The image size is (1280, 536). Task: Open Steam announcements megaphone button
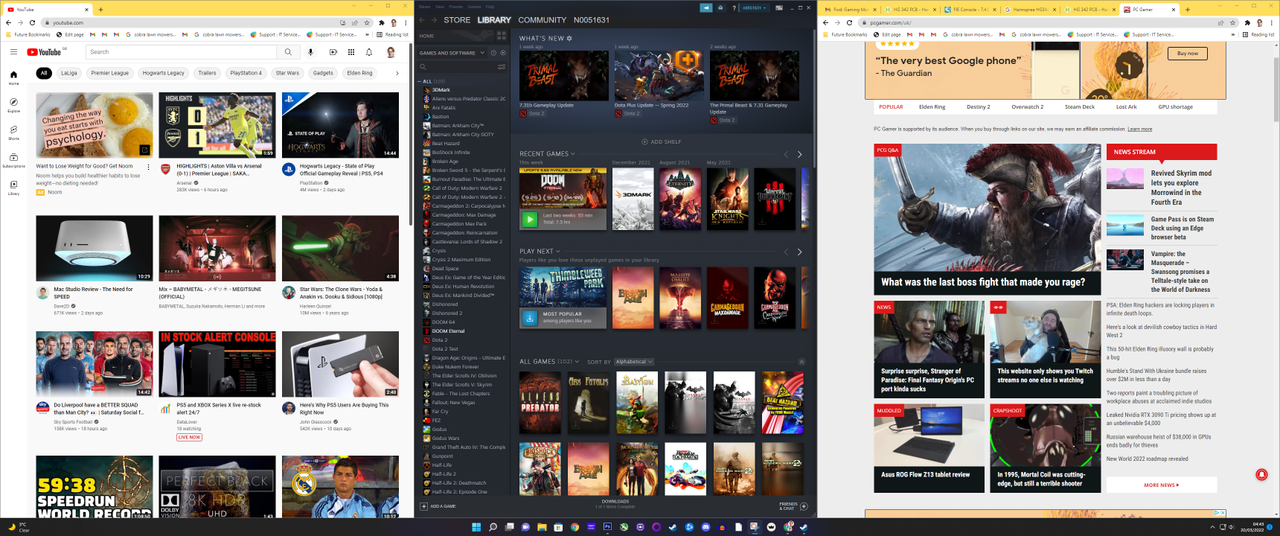(x=706, y=8)
